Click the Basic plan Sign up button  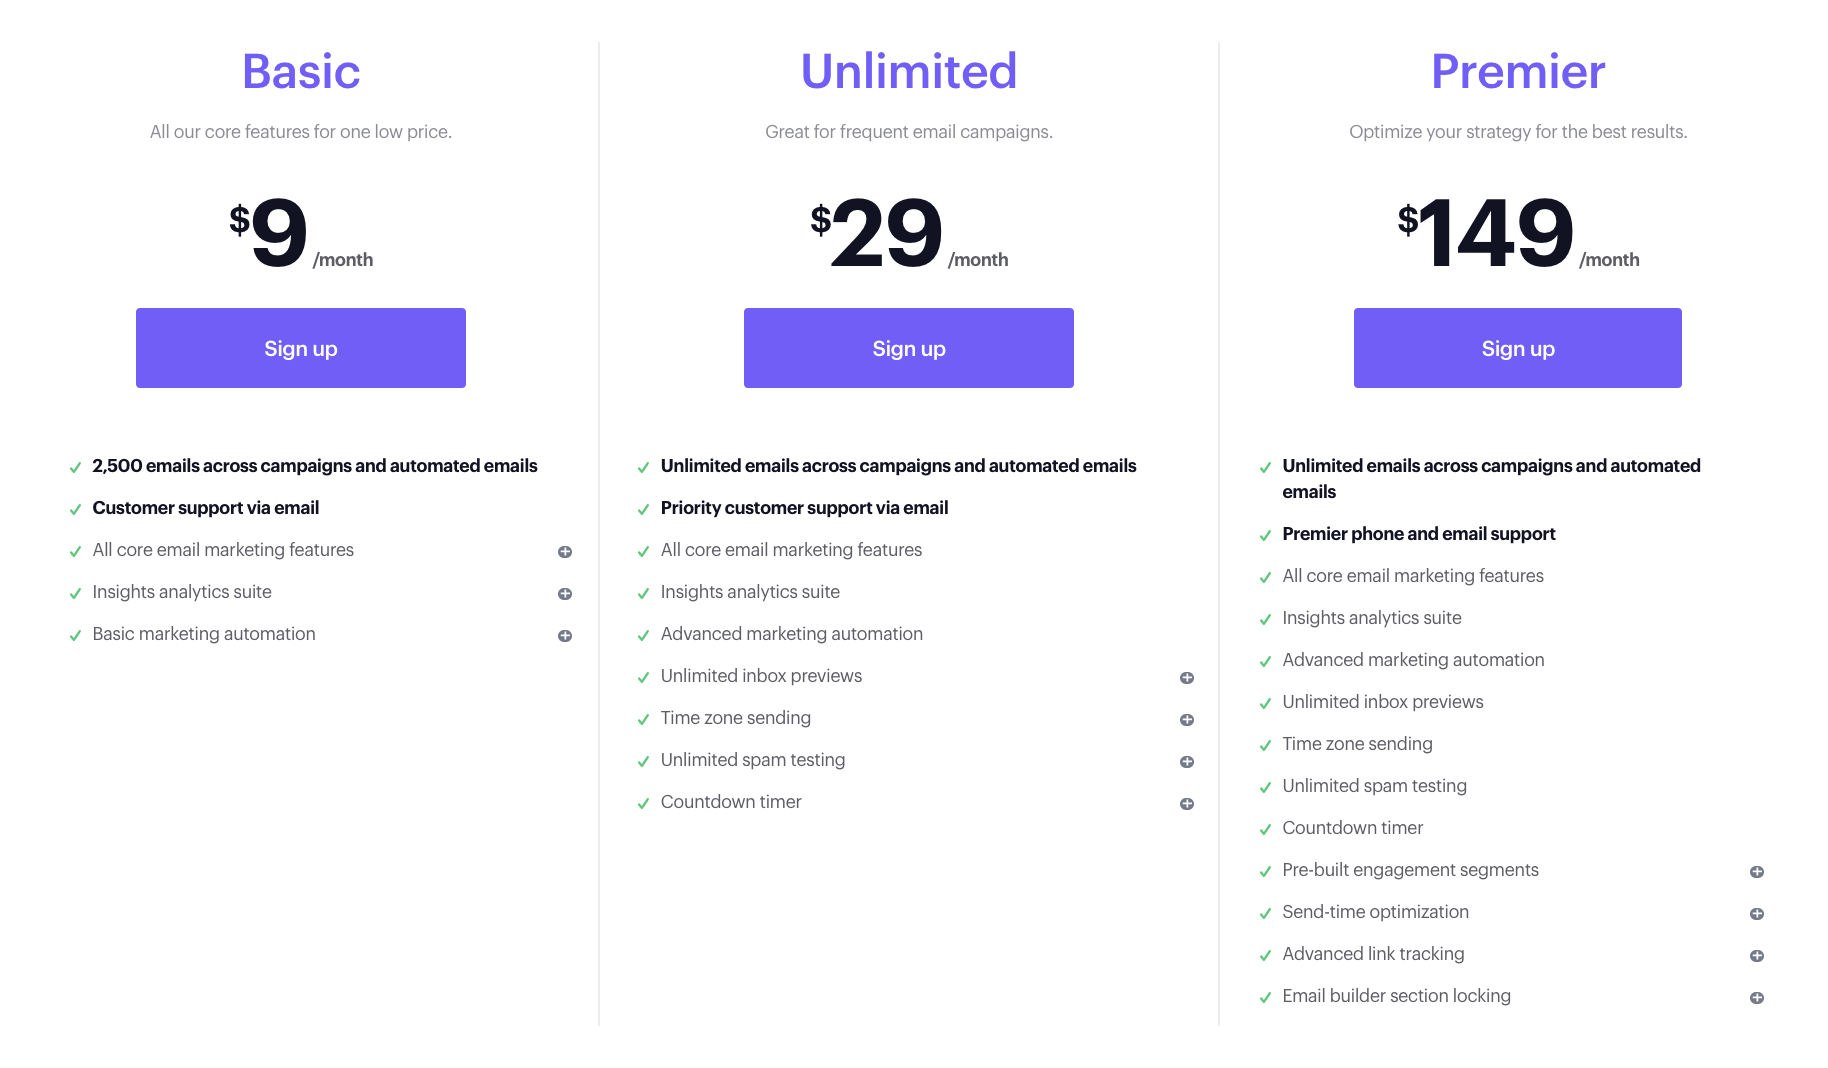pyautogui.click(x=301, y=348)
